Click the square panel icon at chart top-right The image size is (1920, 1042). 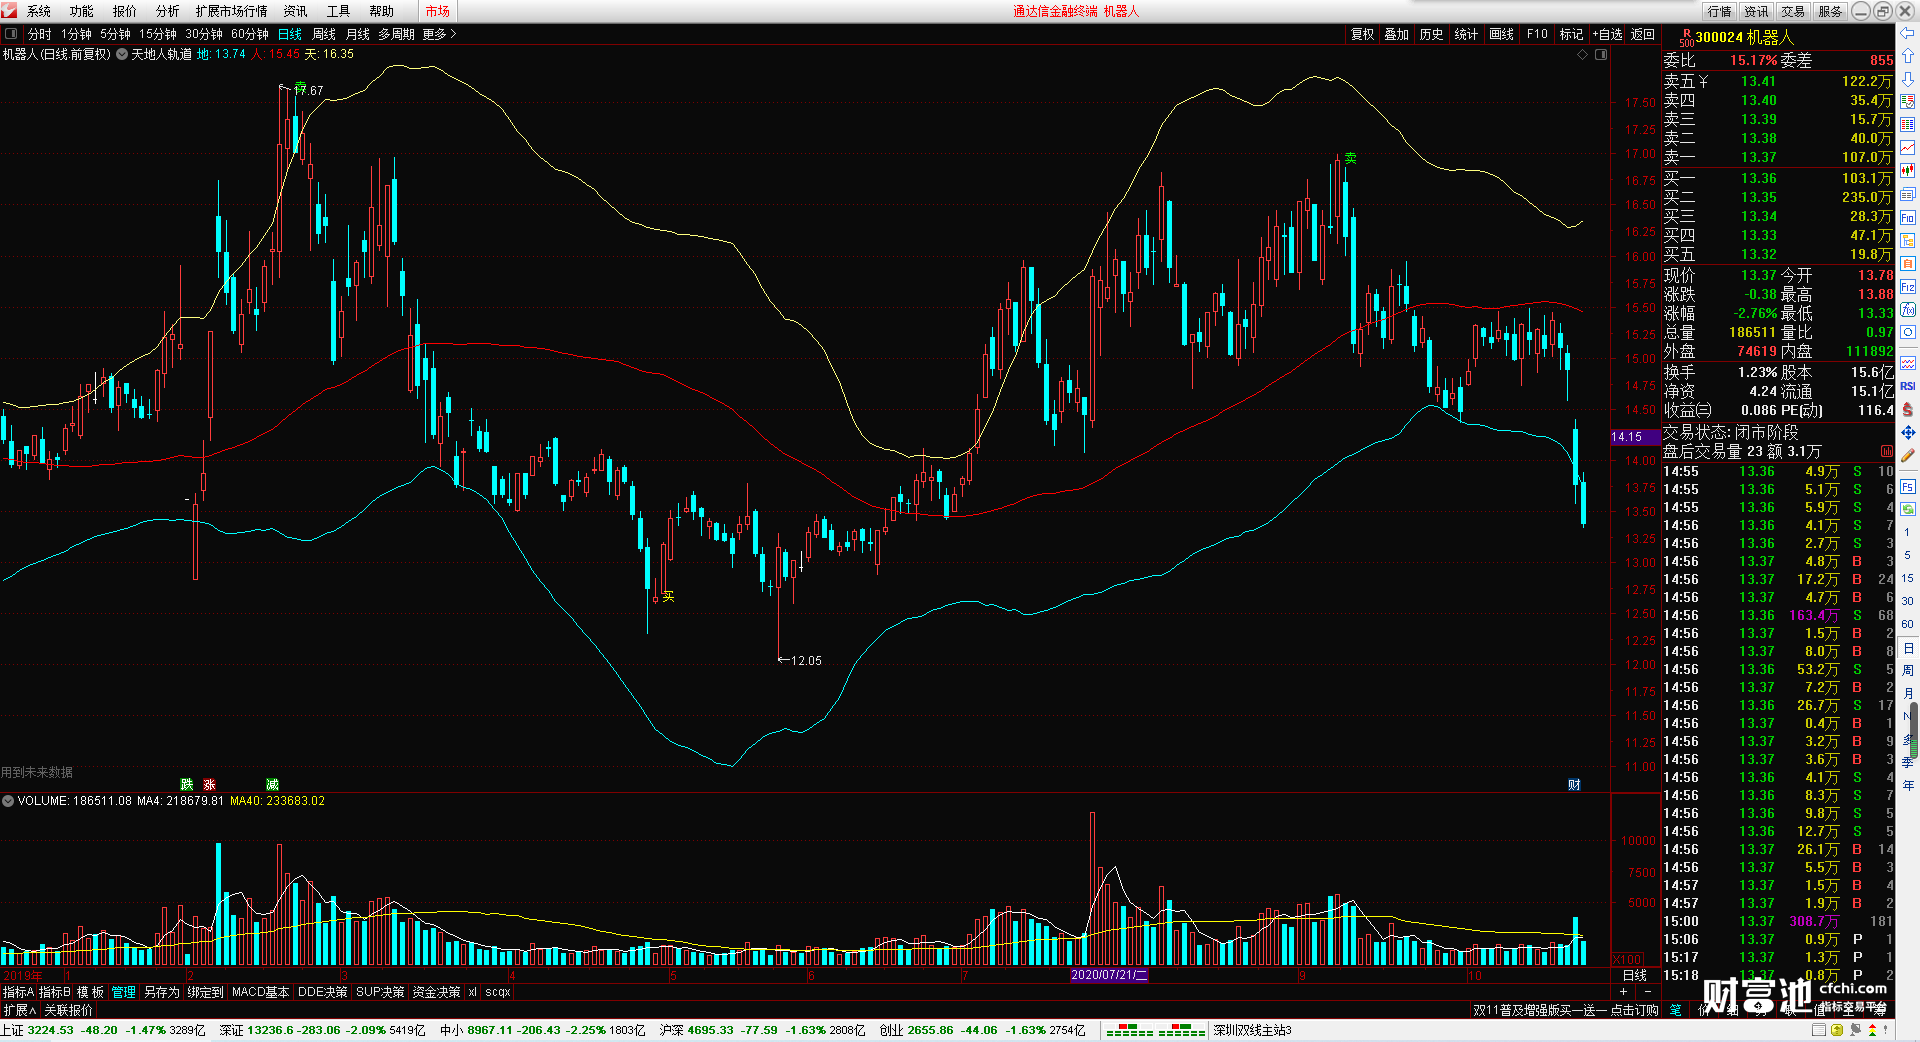pos(1601,55)
